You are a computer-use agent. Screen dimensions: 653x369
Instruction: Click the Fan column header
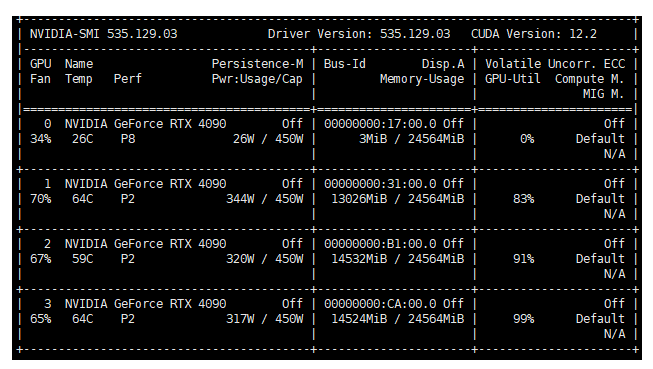(x=40, y=79)
